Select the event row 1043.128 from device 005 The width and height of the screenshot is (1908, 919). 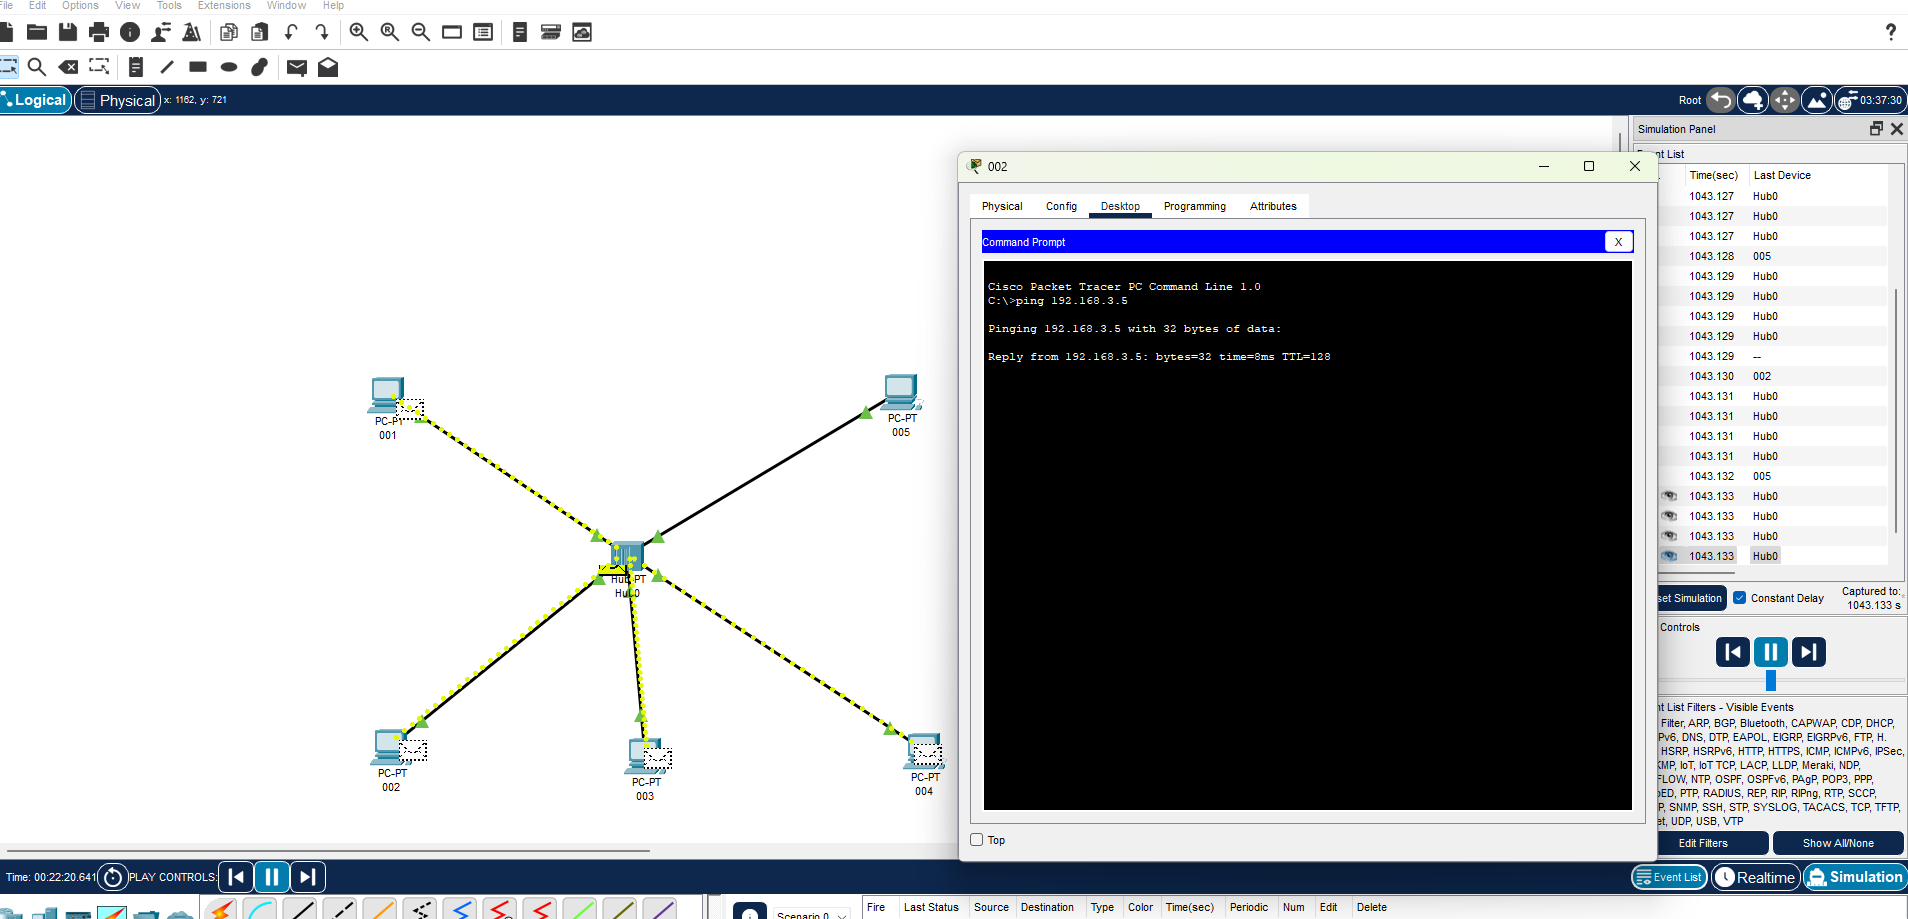(1772, 256)
